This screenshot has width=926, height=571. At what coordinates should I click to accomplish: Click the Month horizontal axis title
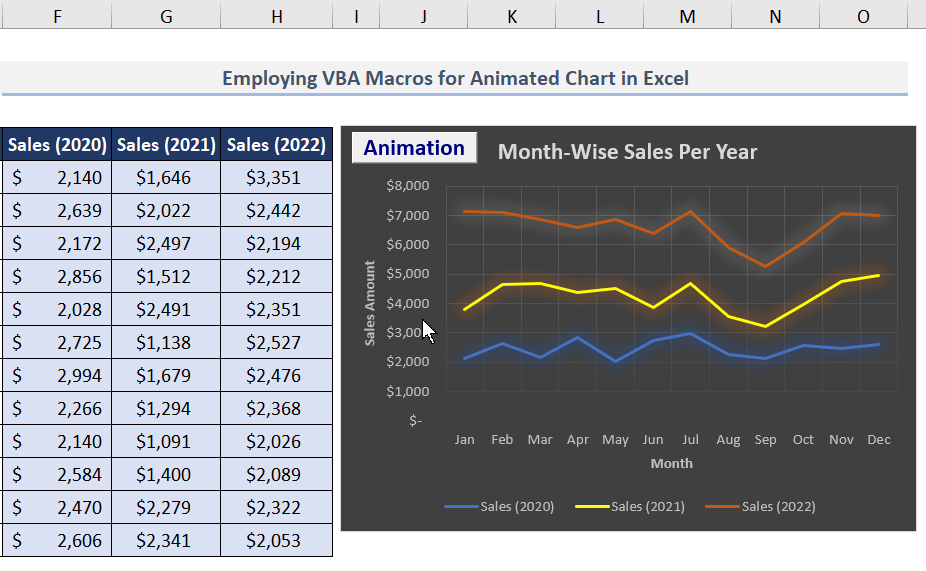coord(671,464)
